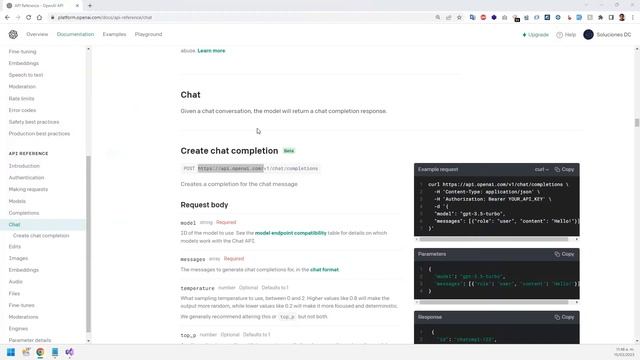This screenshot has height=360, width=640.
Task: Open the curl language dropdown
Action: click(x=542, y=169)
